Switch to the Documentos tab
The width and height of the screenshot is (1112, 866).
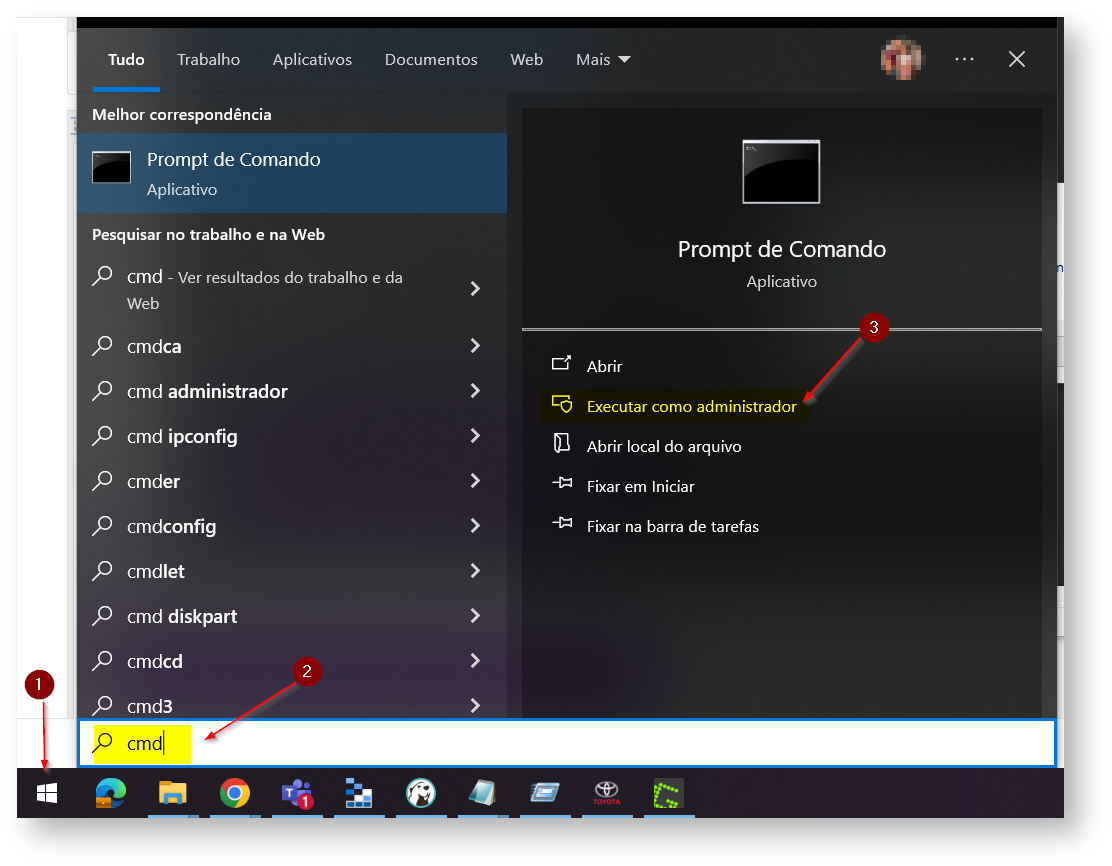pos(431,60)
